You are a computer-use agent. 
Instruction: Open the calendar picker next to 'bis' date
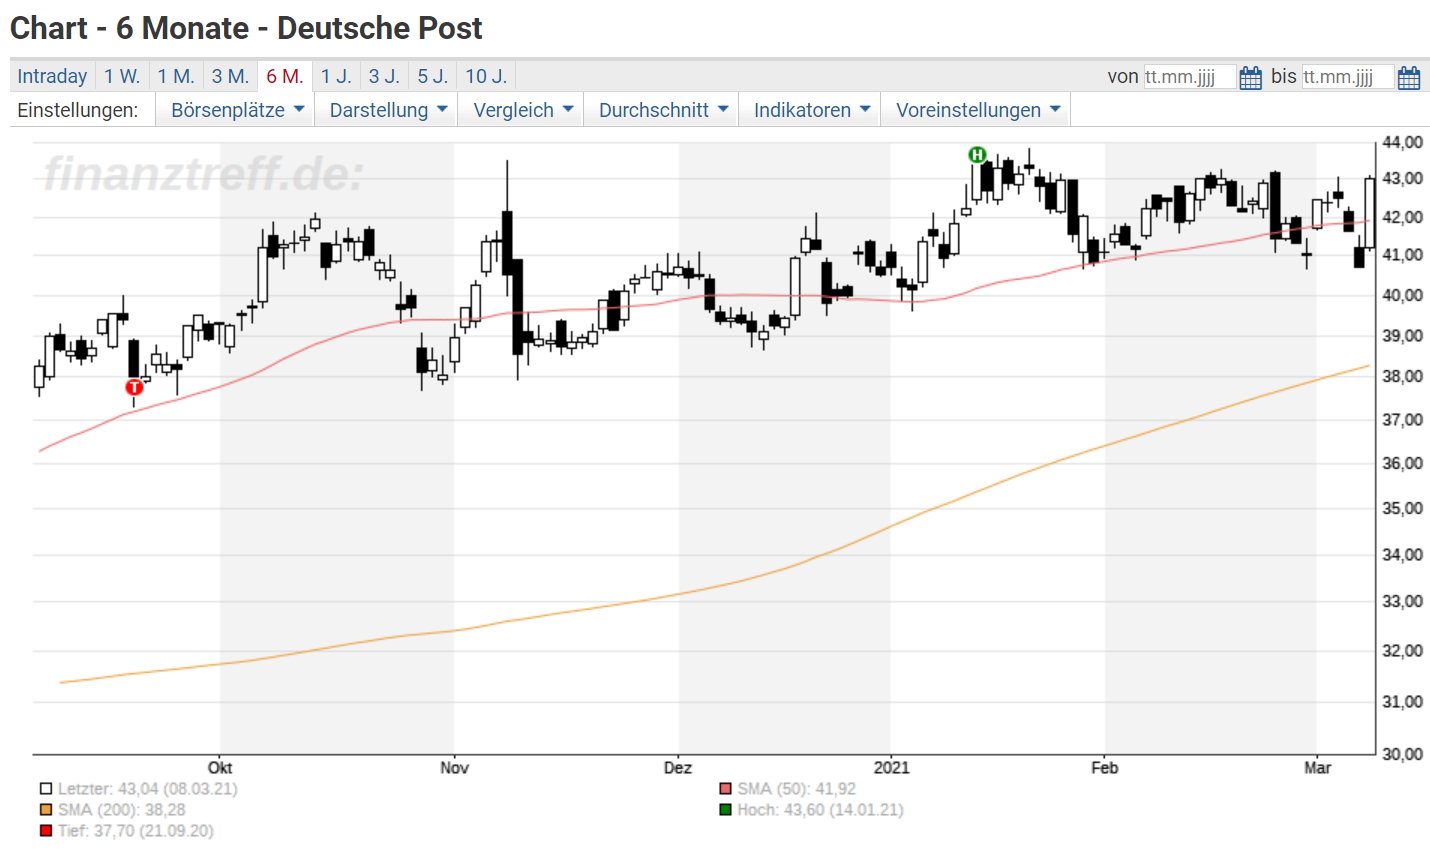[x=1409, y=78]
